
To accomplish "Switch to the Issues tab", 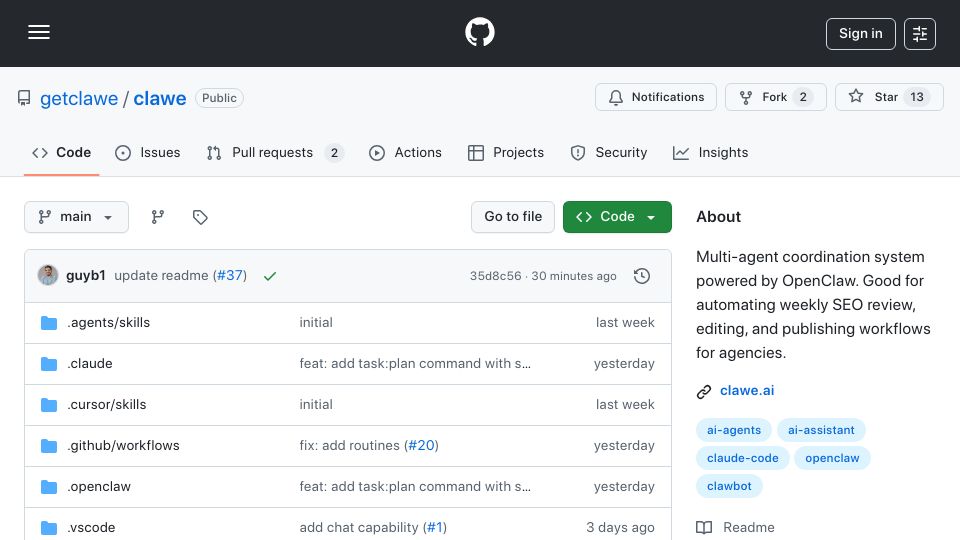I will (x=148, y=152).
